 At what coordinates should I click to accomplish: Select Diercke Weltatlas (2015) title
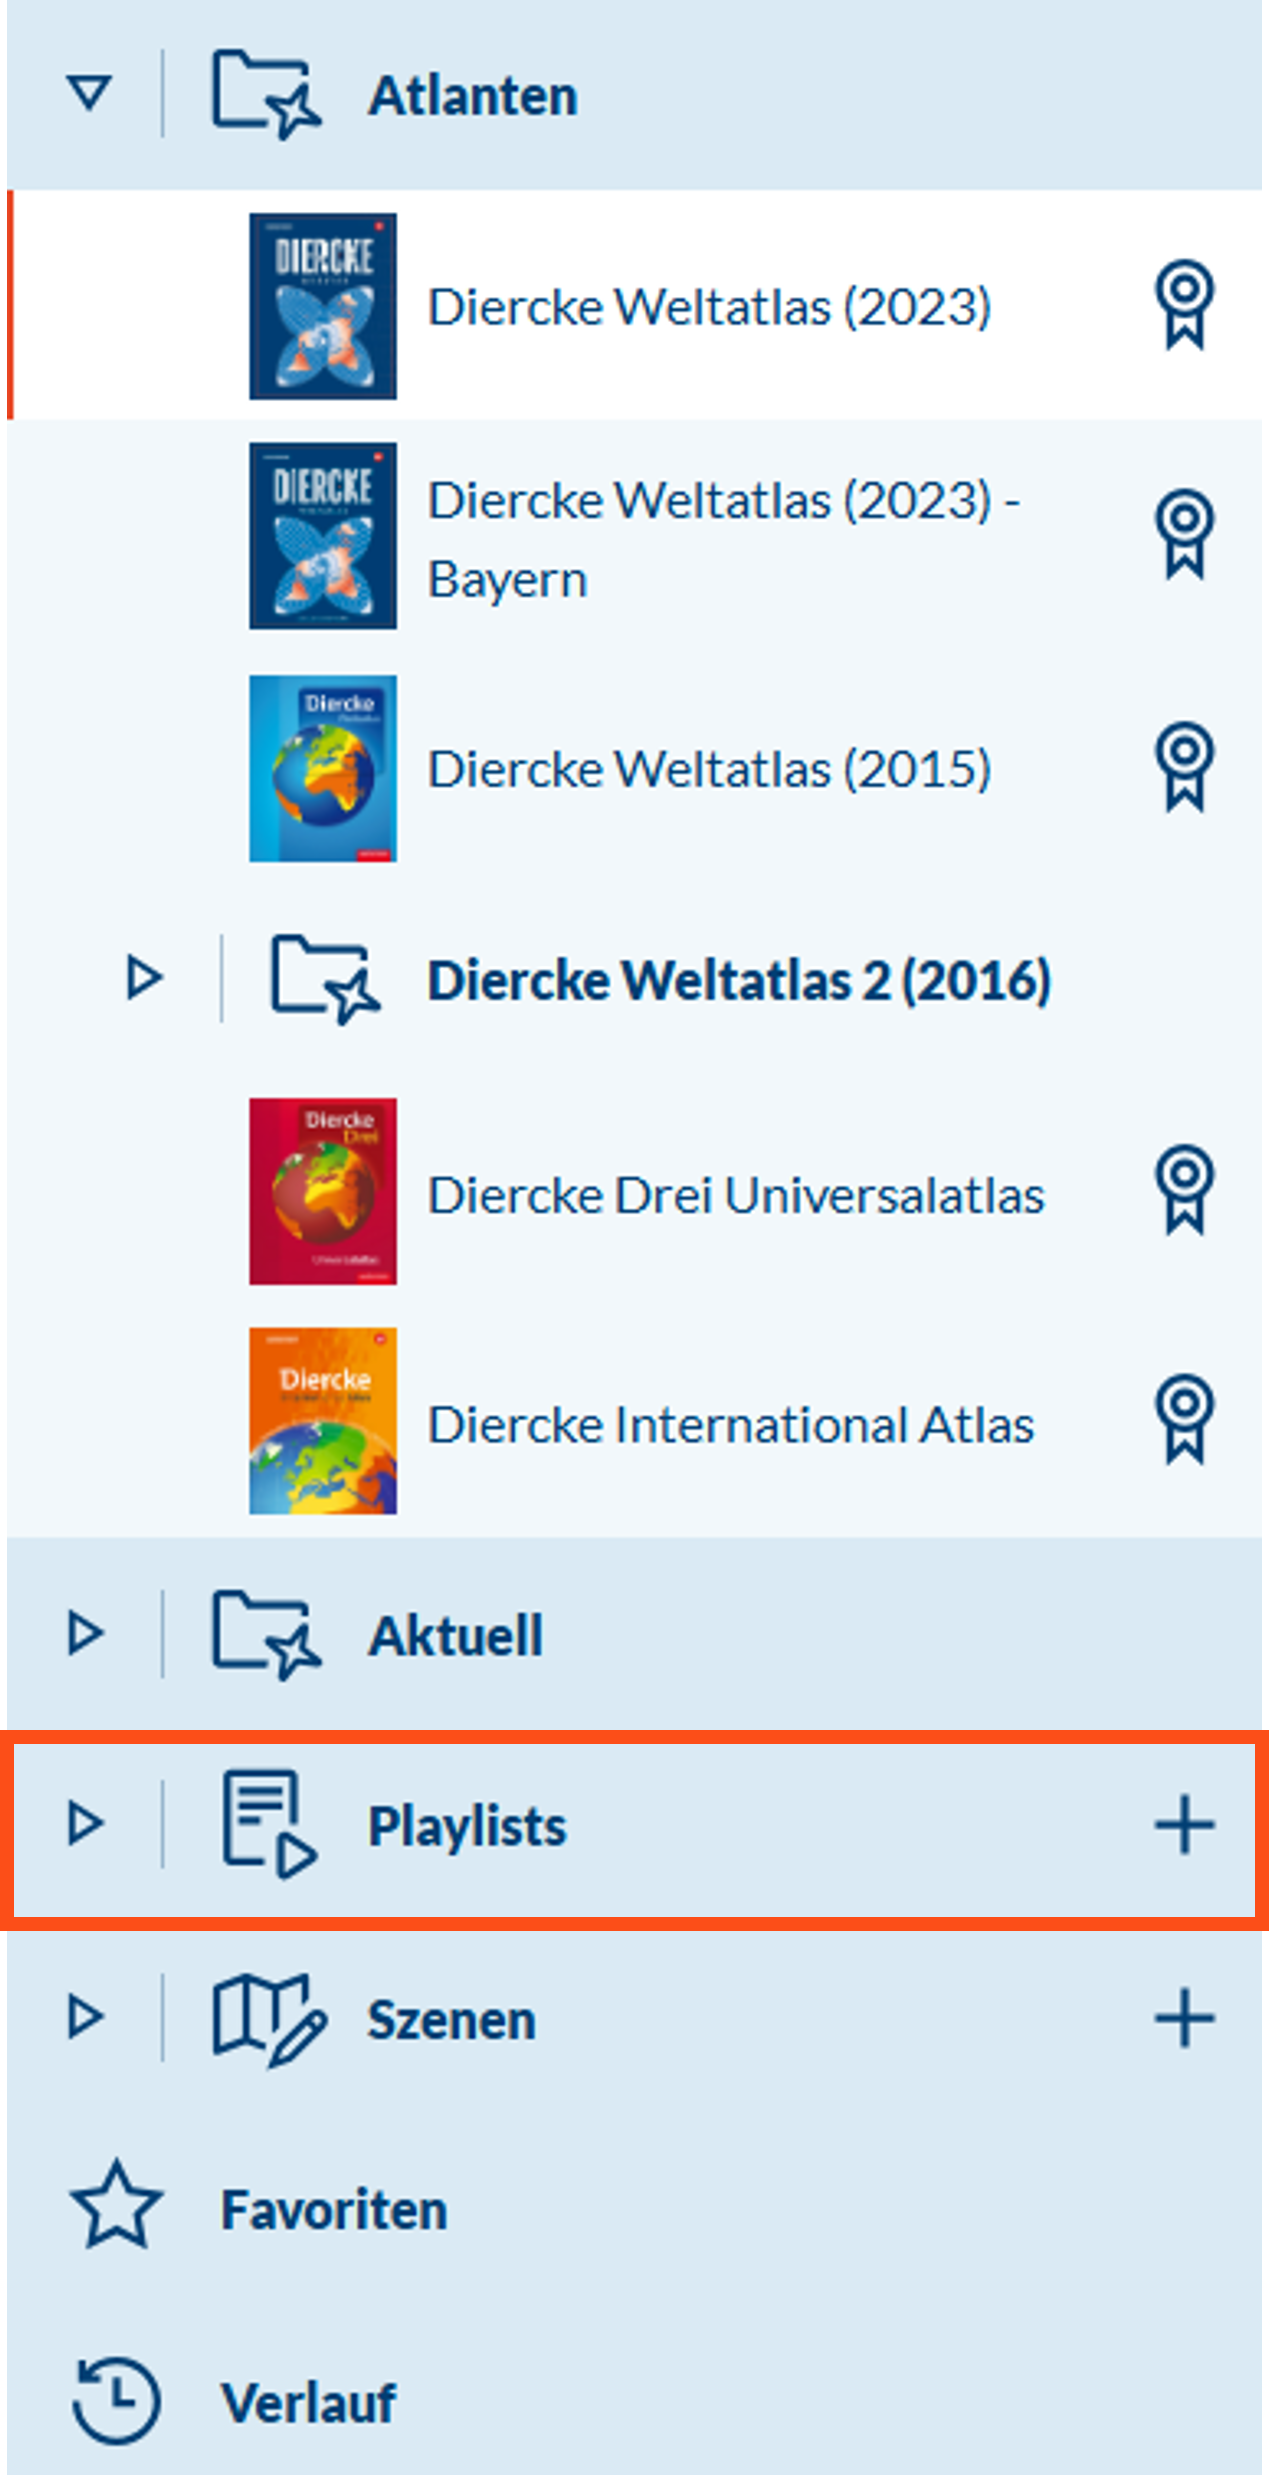click(709, 769)
